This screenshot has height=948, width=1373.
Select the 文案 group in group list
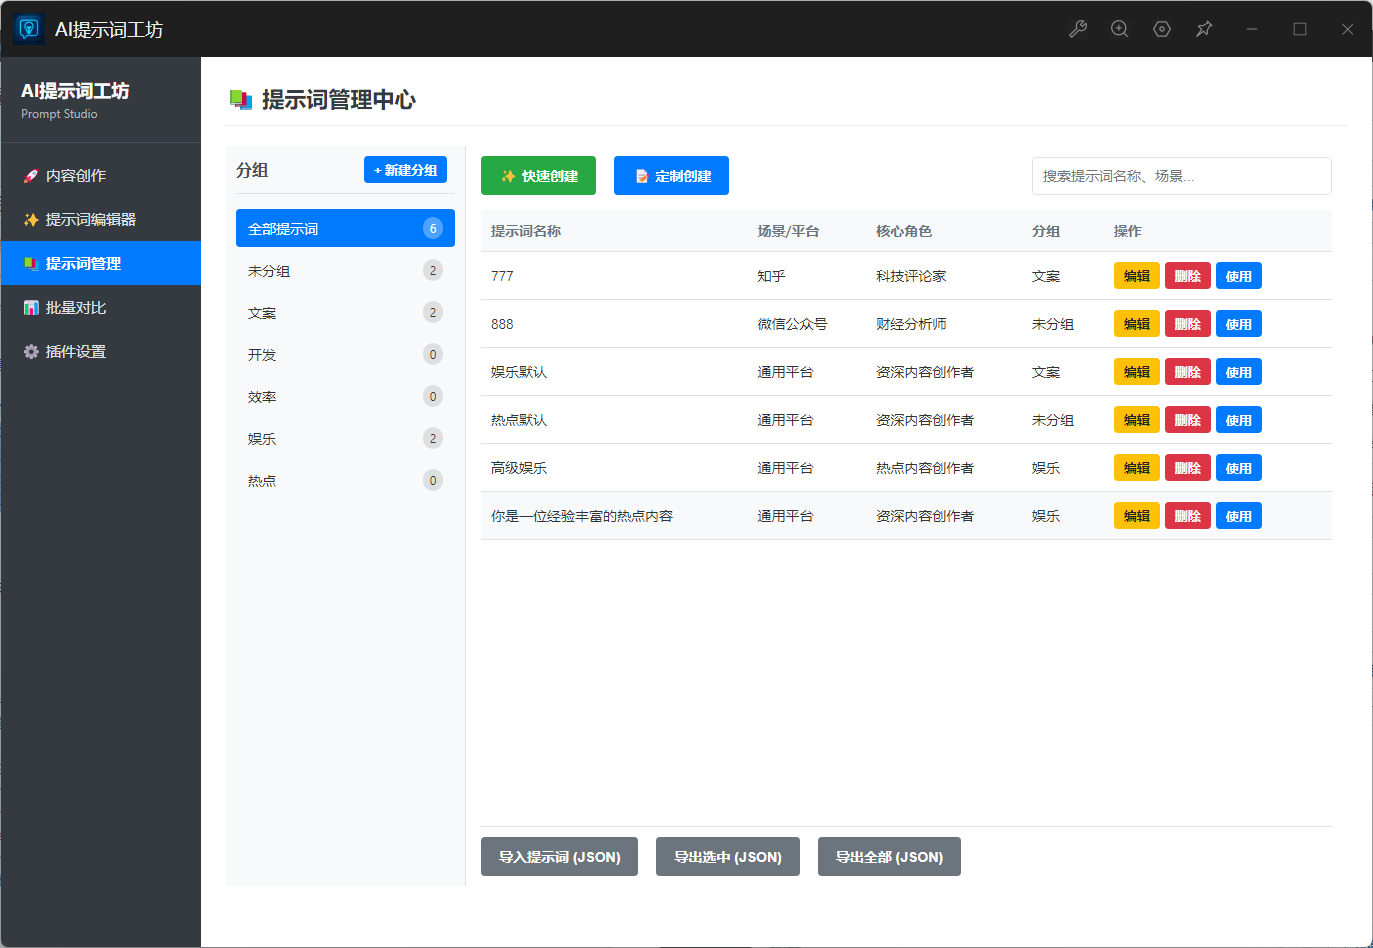pyautogui.click(x=345, y=313)
